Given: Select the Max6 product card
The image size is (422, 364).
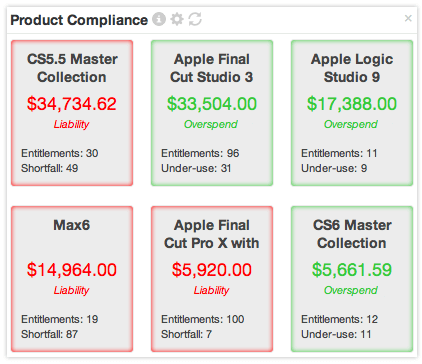Looking at the screenshot, I should (72, 279).
